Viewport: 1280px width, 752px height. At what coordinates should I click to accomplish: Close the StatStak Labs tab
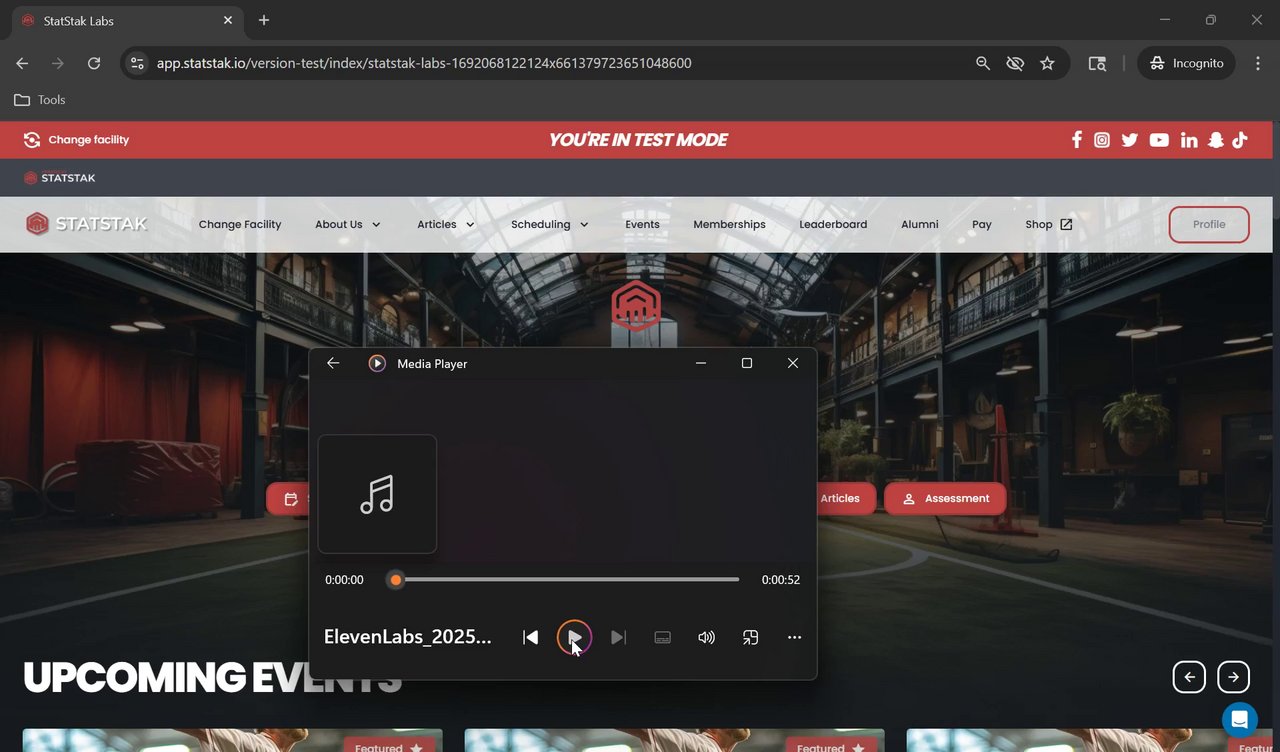click(228, 20)
